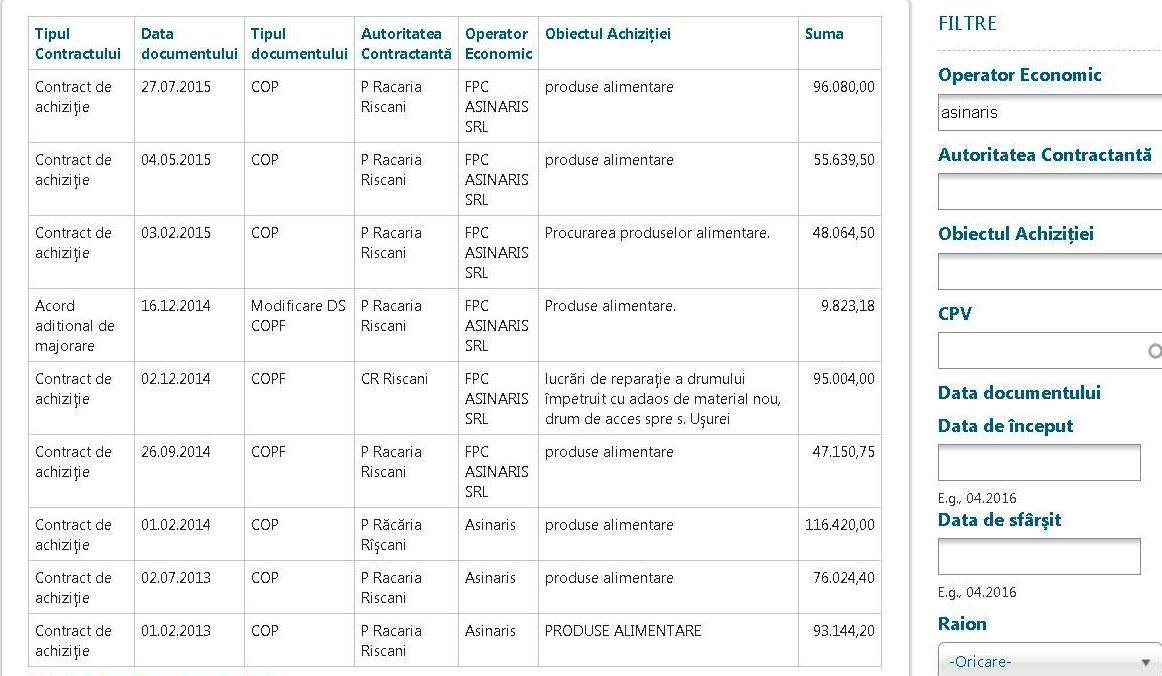Sort by Operator Economic table header
This screenshot has width=1162, height=676.
pos(498,43)
